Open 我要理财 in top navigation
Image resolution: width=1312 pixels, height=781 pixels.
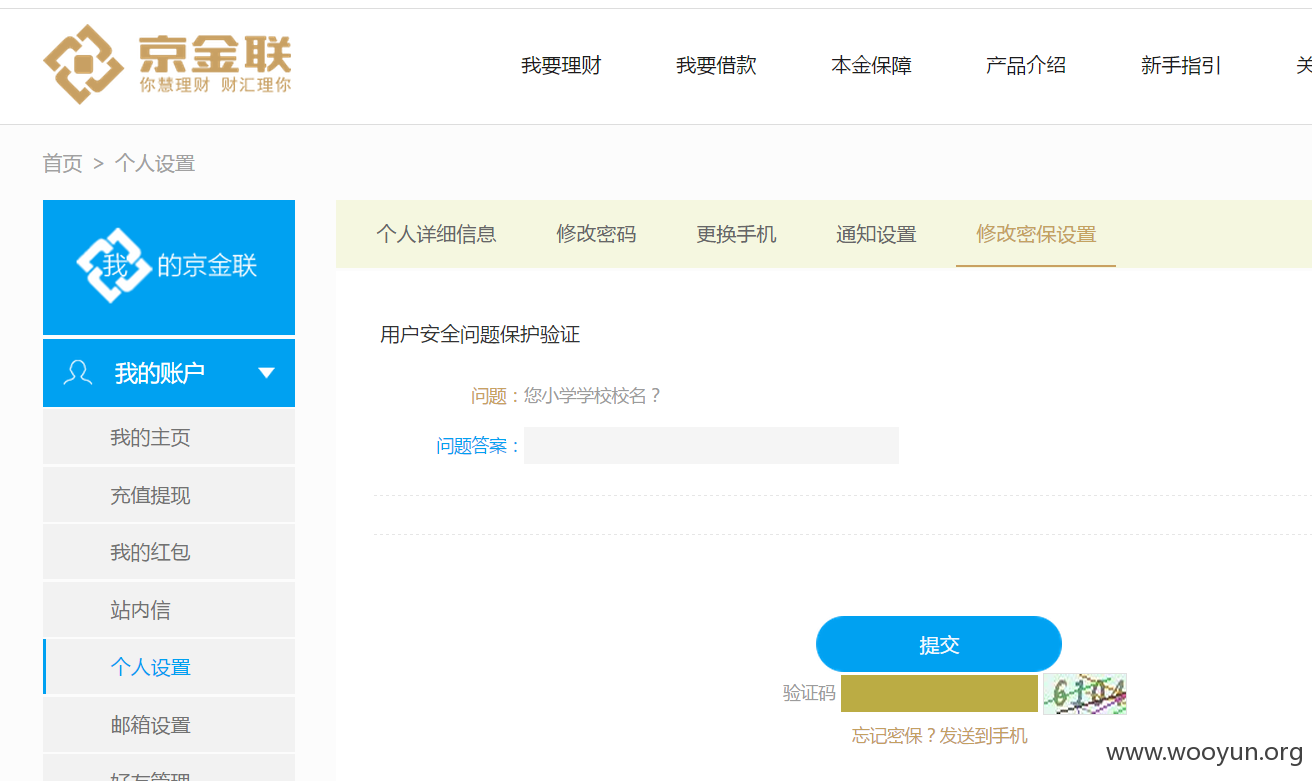tap(561, 66)
